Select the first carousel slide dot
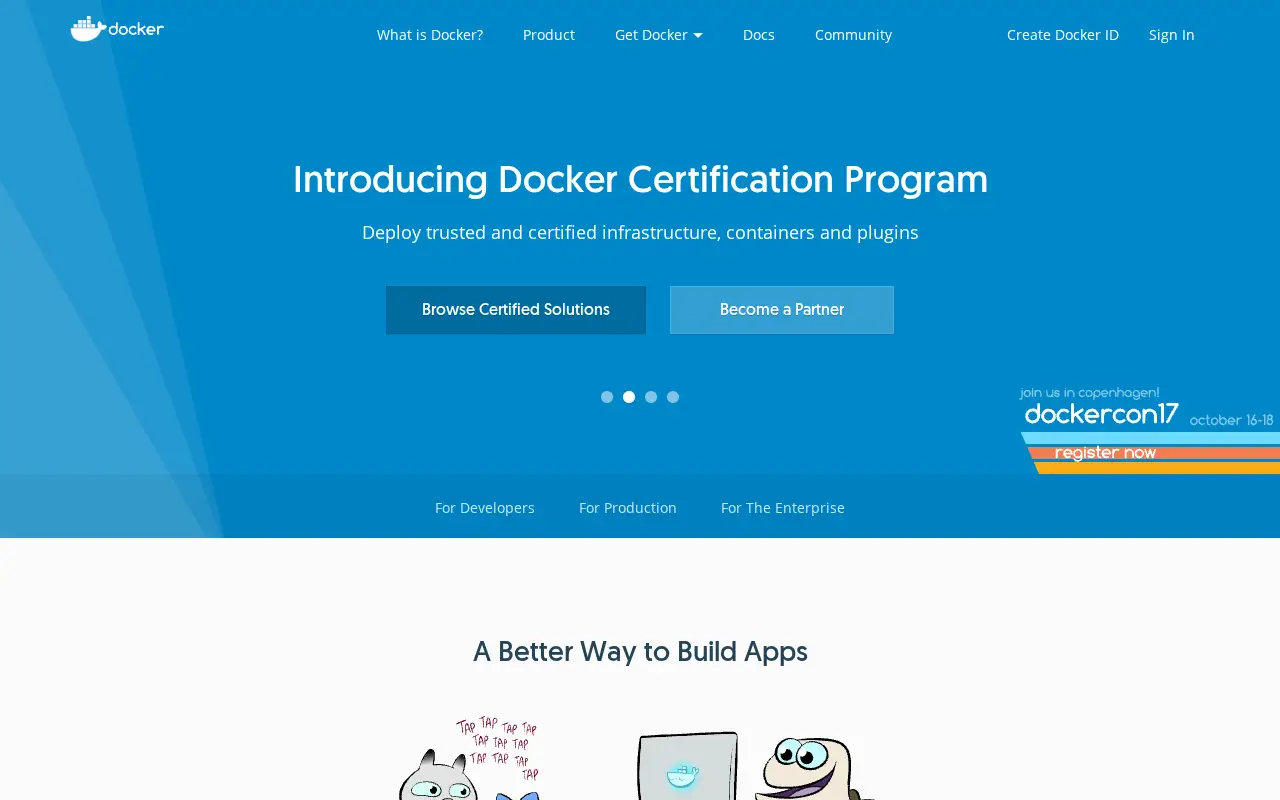Screen dimensions: 1280x800 (607, 397)
